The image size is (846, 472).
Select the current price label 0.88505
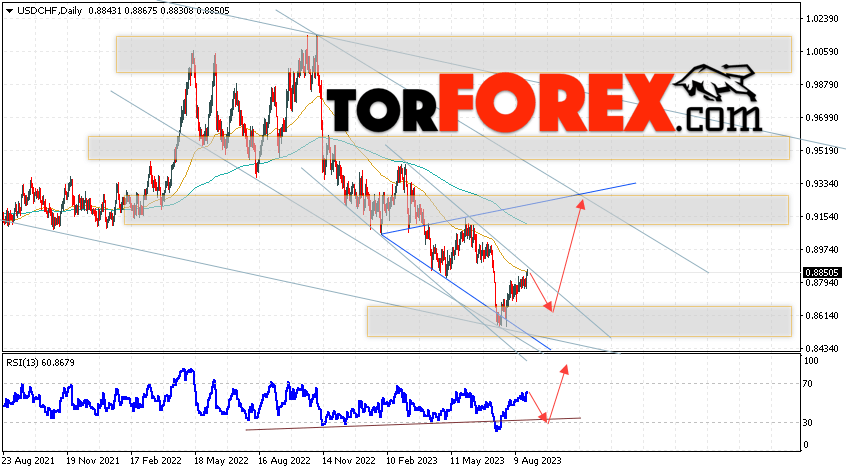(x=822, y=273)
